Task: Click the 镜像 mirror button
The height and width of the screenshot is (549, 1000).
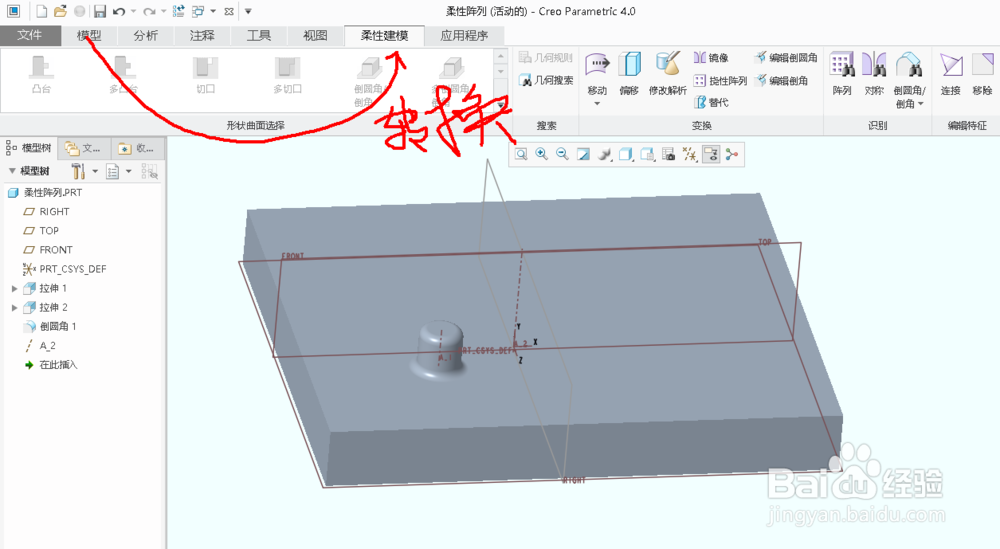Action: pos(711,57)
